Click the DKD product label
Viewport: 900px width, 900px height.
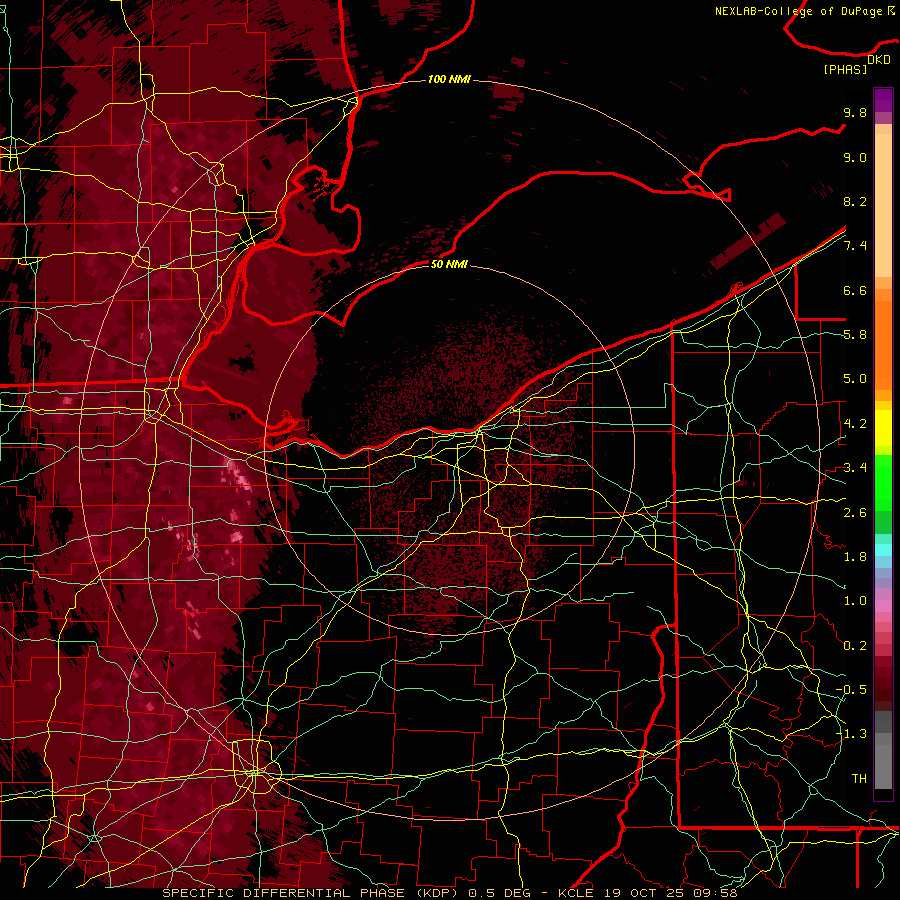pos(879,59)
